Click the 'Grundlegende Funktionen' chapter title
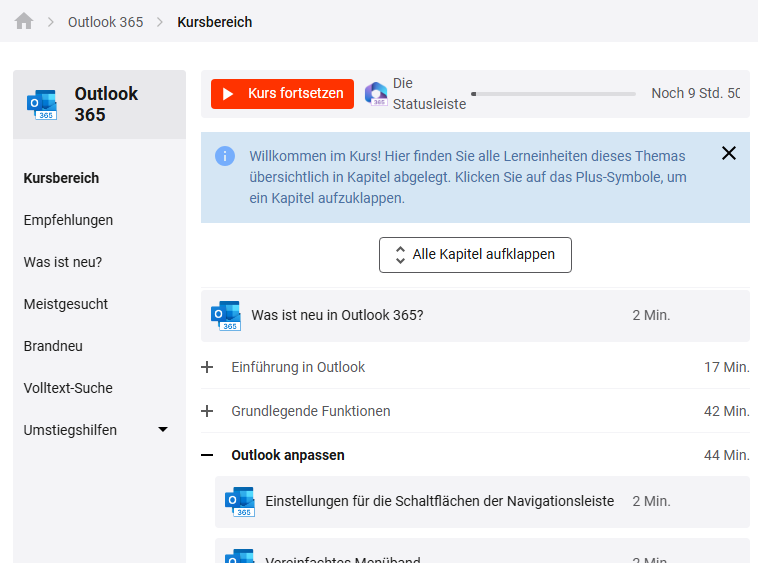758x563 pixels. pos(311,411)
